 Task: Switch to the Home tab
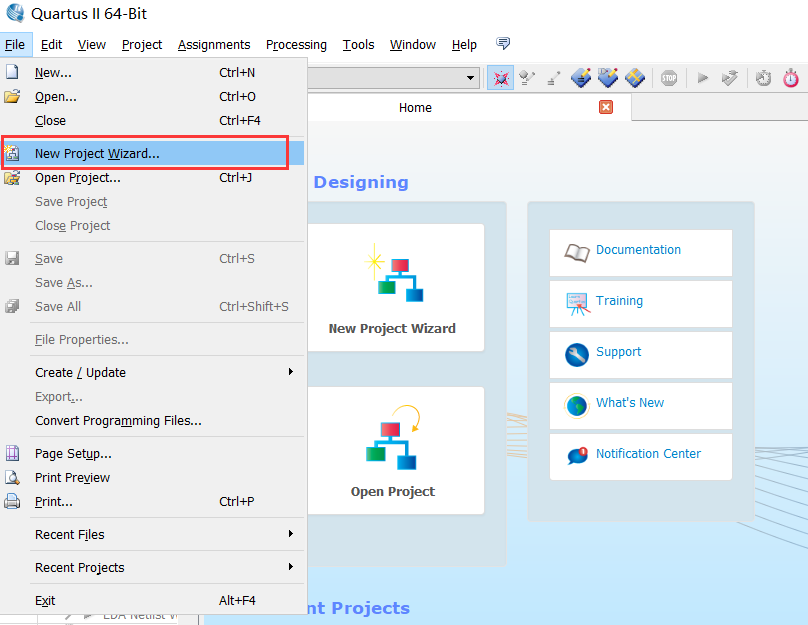(415, 107)
